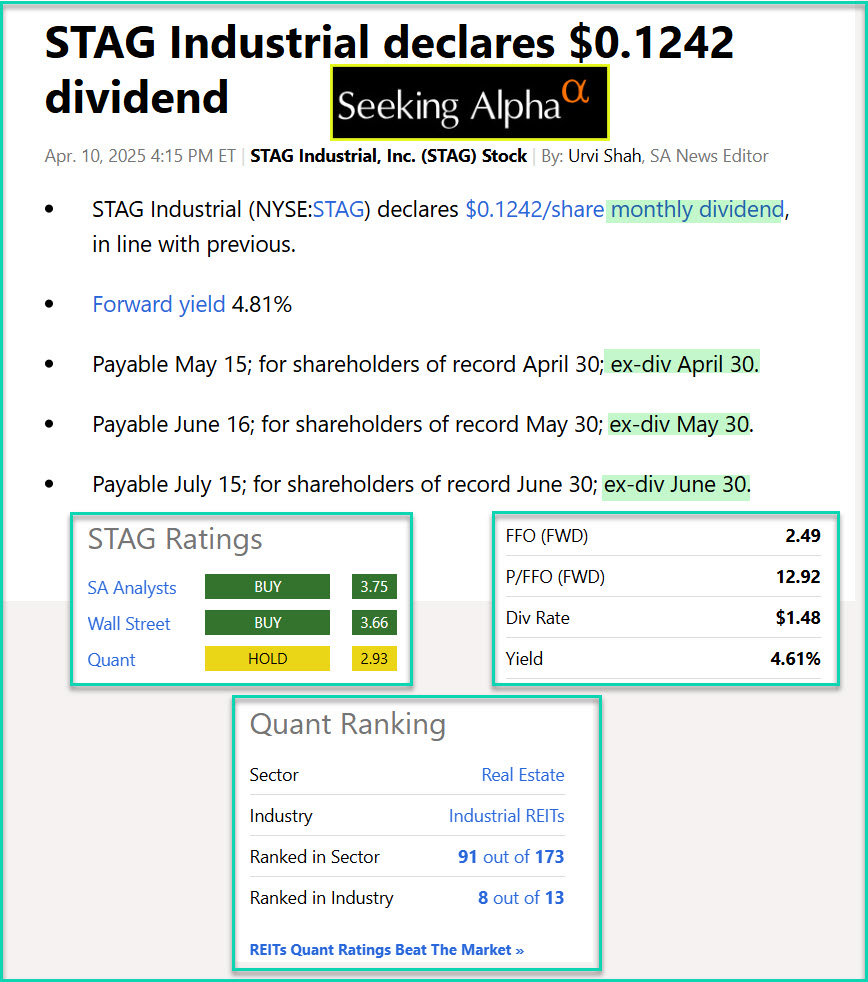Open the Real Estate sector link

[522, 775]
